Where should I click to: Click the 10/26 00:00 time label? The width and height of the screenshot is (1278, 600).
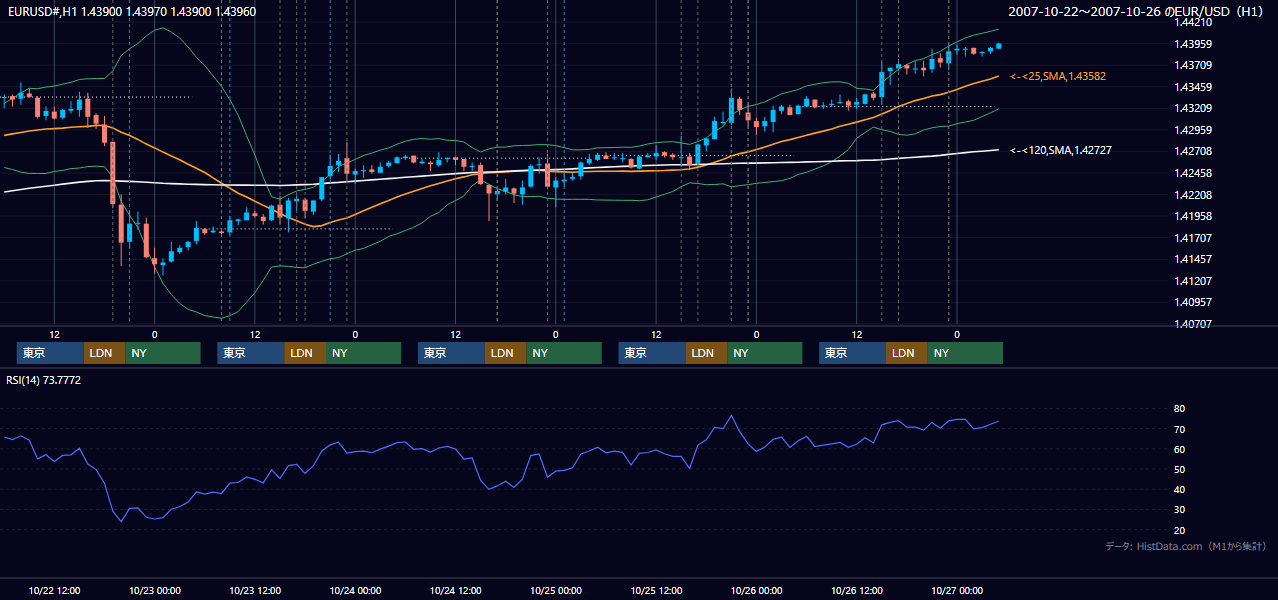[757, 590]
